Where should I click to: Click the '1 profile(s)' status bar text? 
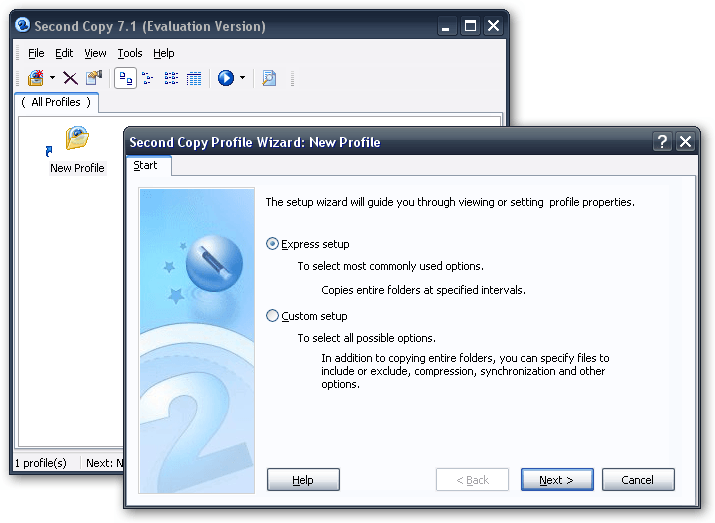pos(41,463)
